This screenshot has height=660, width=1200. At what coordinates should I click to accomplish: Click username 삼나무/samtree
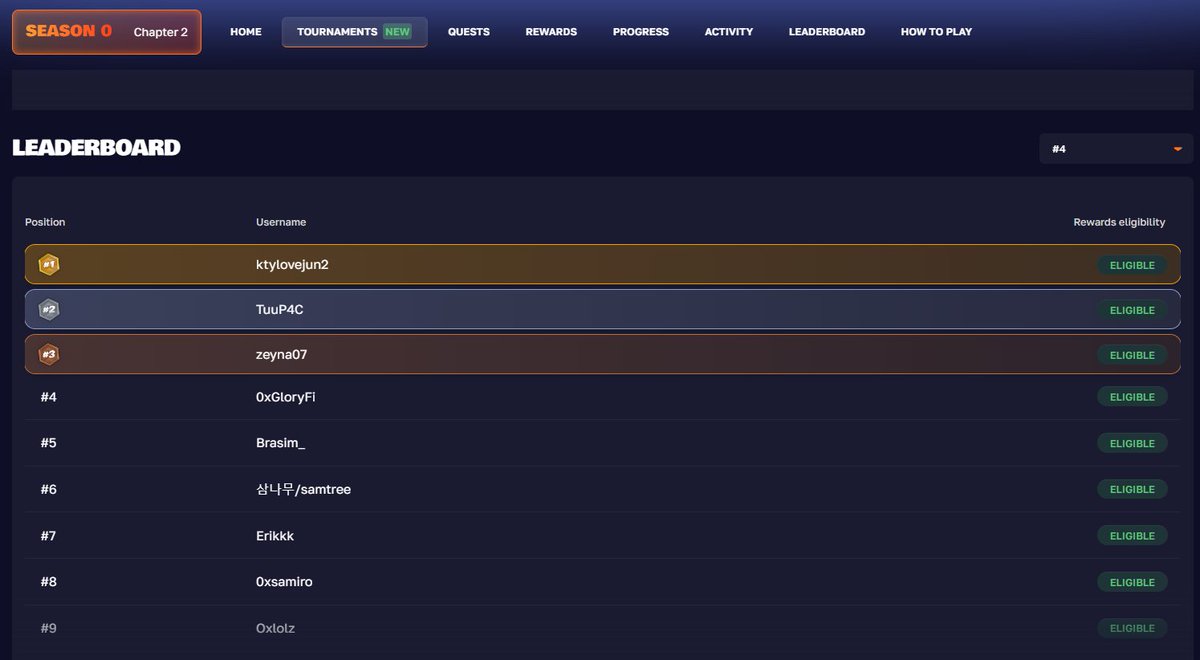pos(303,489)
